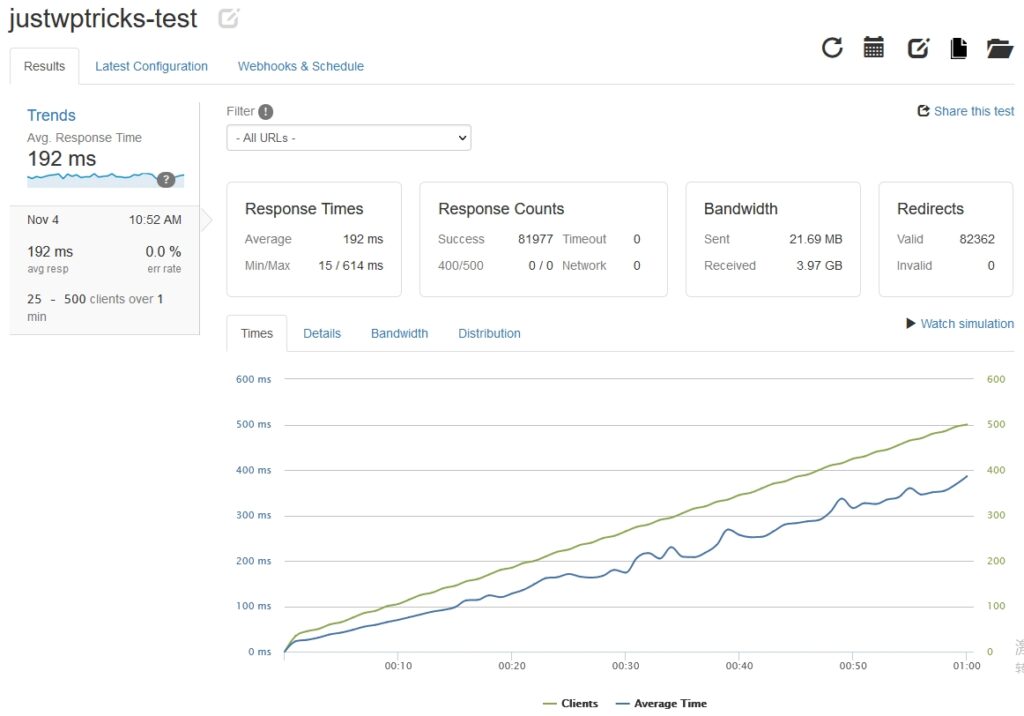This screenshot has height=716, width=1024.
Task: Open the calendar schedule icon
Action: (x=874, y=48)
